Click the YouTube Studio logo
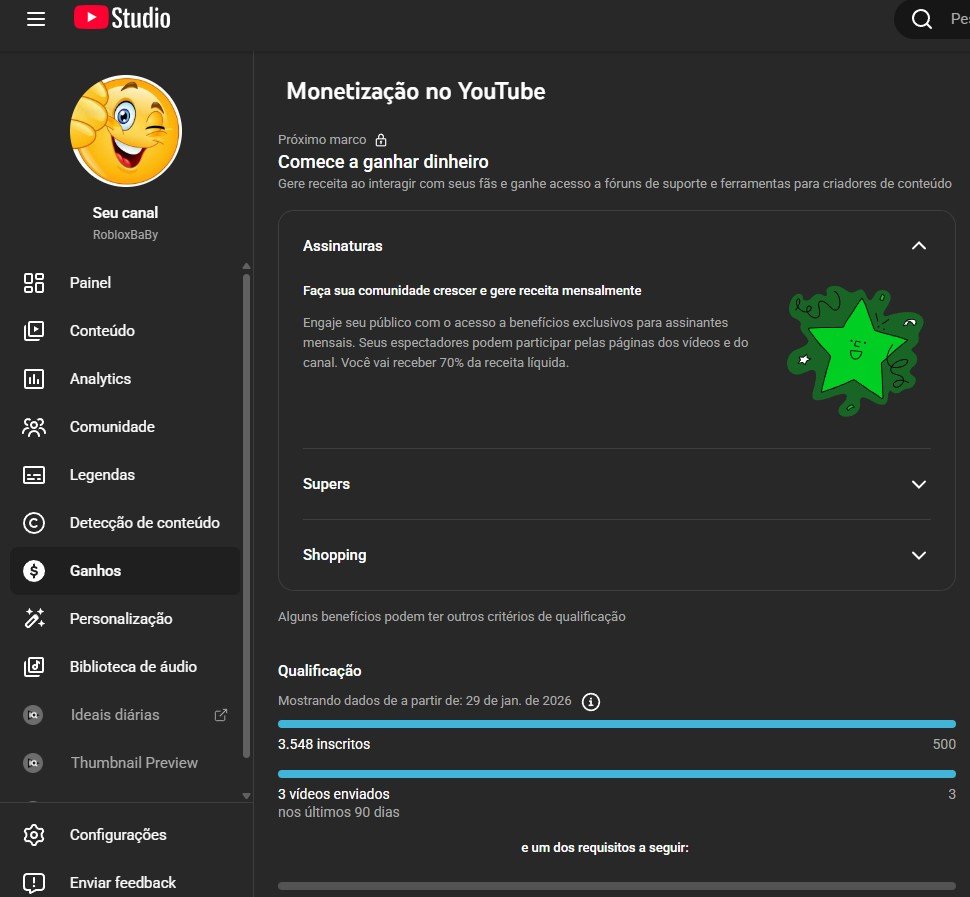 point(122,18)
